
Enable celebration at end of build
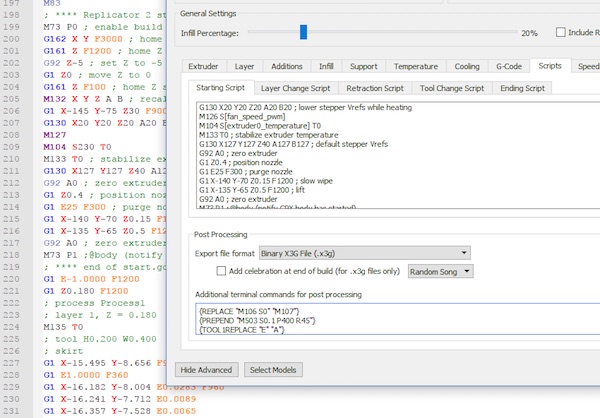221,271
